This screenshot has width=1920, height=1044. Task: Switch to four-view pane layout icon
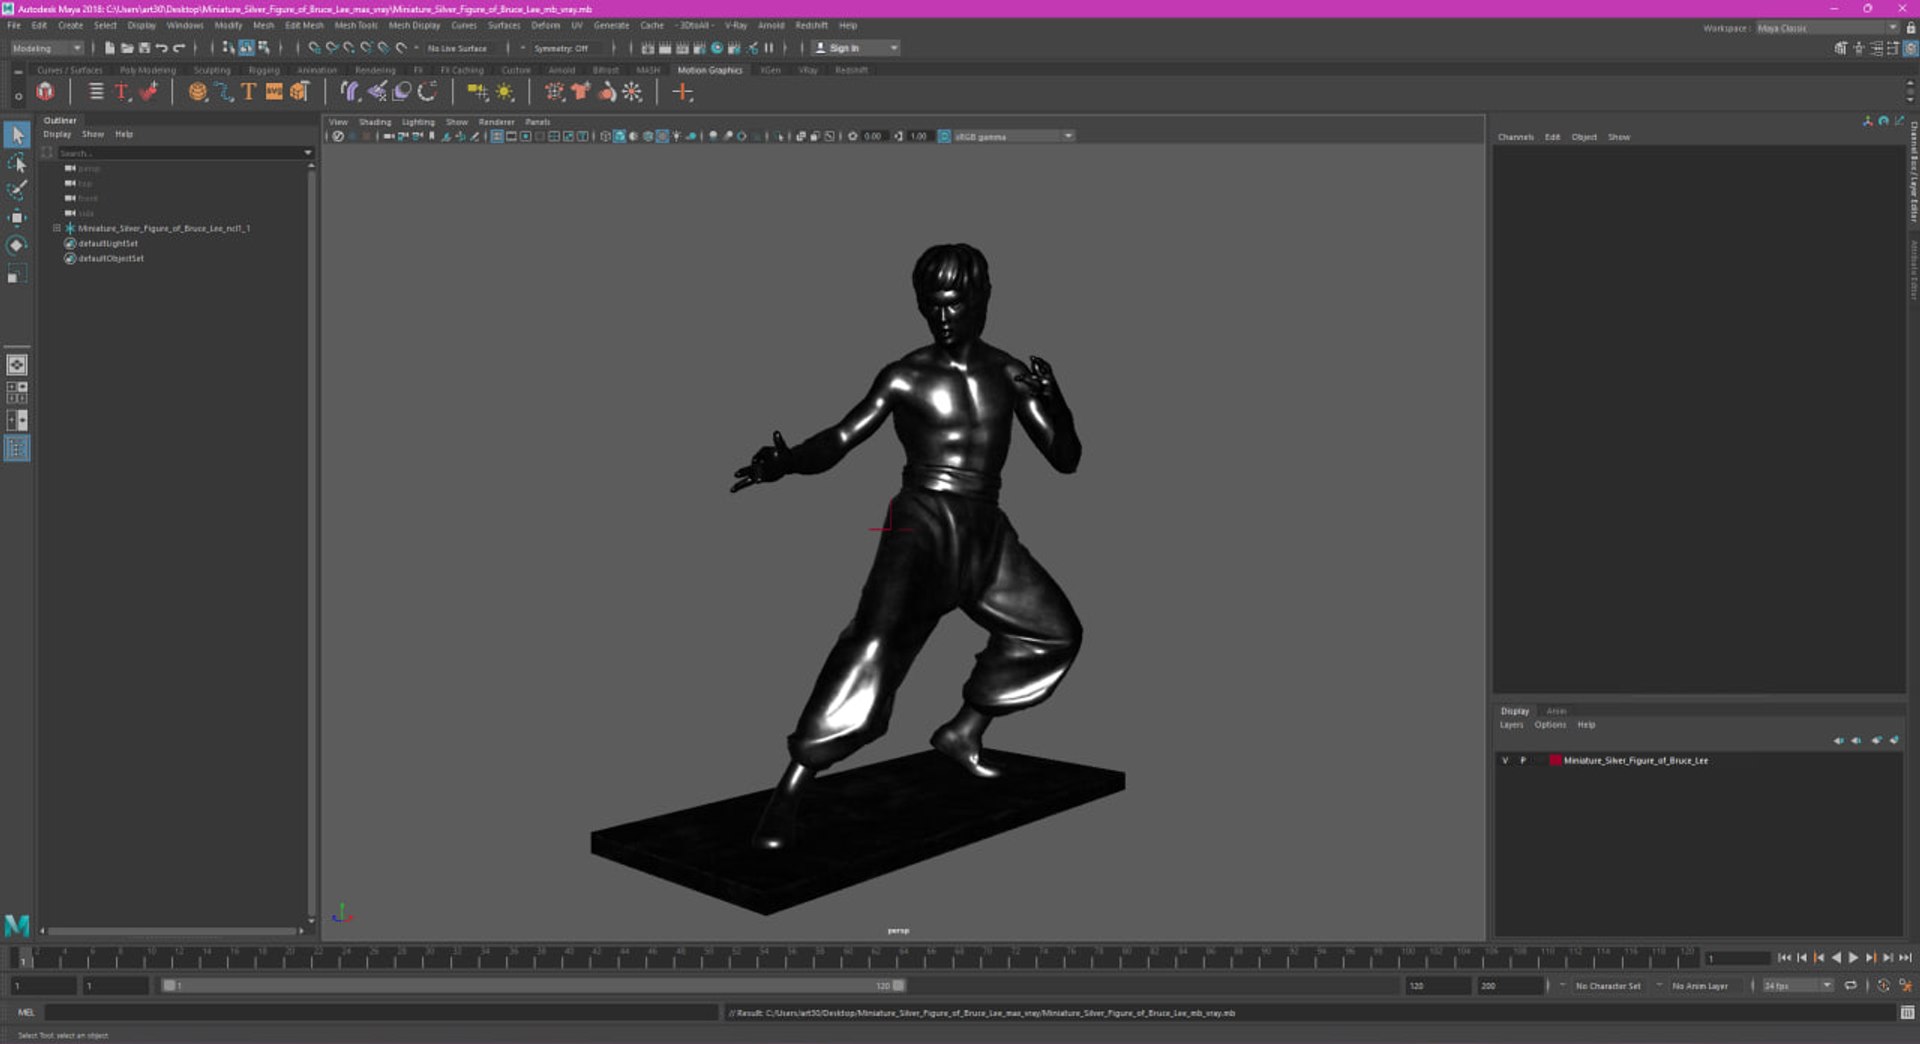pos(17,393)
